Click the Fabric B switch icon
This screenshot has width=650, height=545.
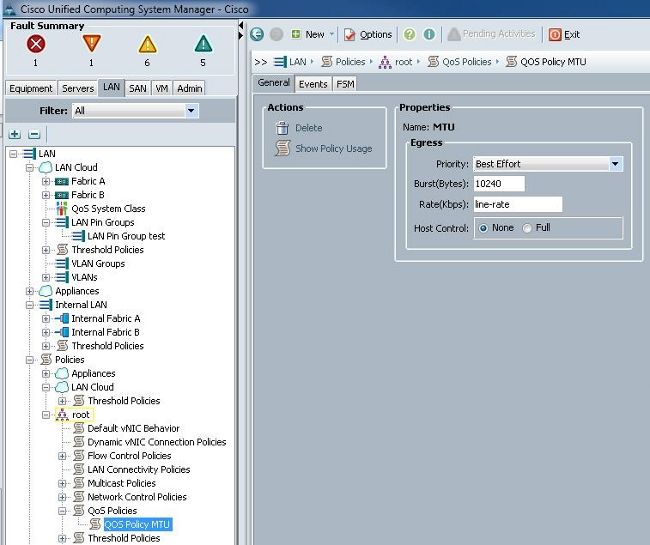tap(62, 195)
